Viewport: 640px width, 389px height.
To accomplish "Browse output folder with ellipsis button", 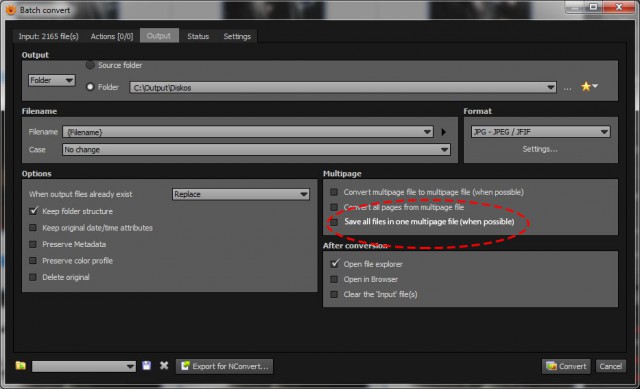I will coord(567,88).
